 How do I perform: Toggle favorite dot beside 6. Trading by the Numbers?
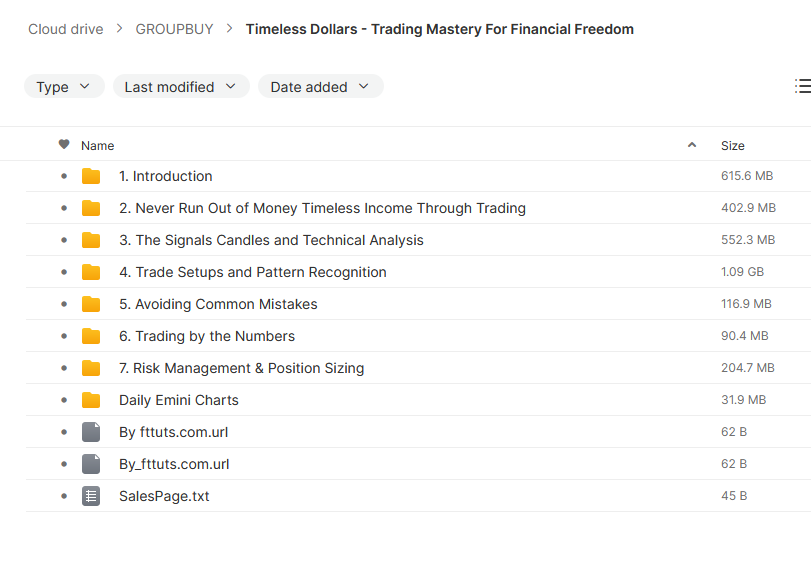(x=64, y=336)
